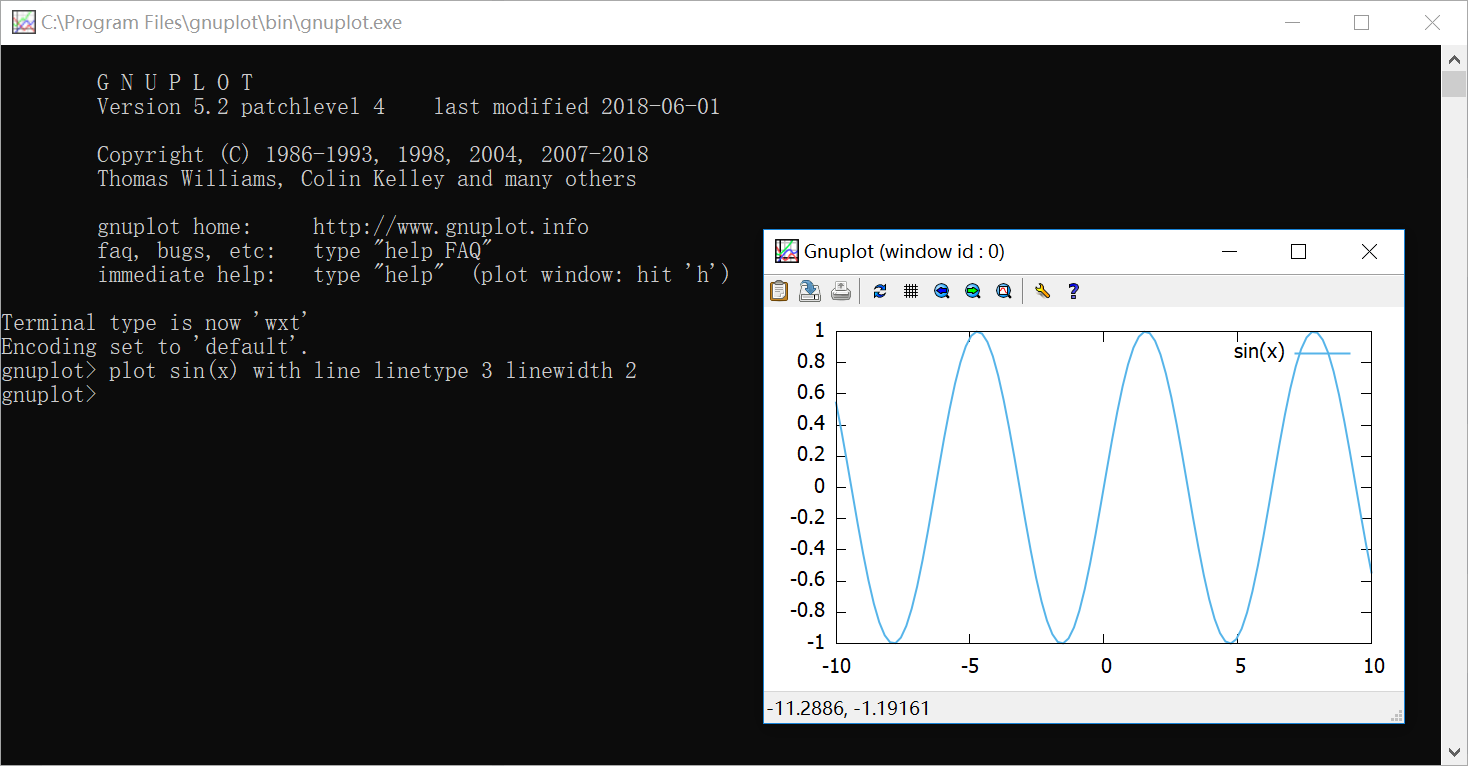Screen dimensions: 1468x766
Task: Click the plot window resize grip corner
Action: tap(1397, 716)
